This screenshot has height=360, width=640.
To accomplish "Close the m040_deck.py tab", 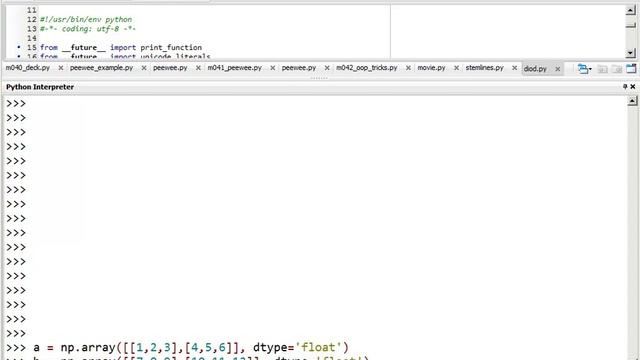I will coord(60,68).
